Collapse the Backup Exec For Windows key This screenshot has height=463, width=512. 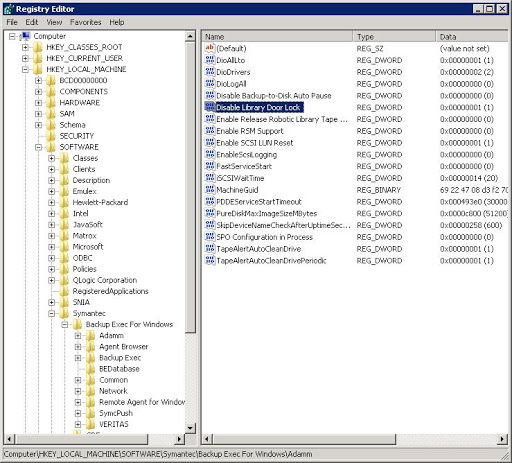tap(65, 325)
